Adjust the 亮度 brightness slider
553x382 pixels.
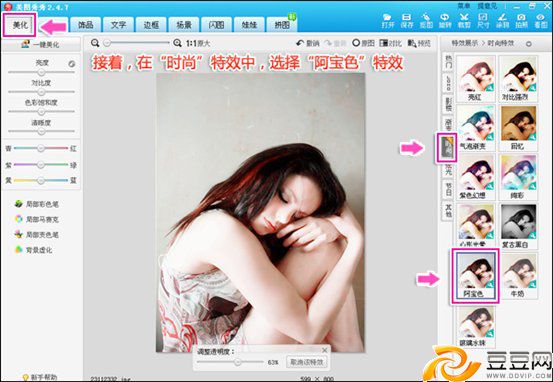[x=41, y=72]
